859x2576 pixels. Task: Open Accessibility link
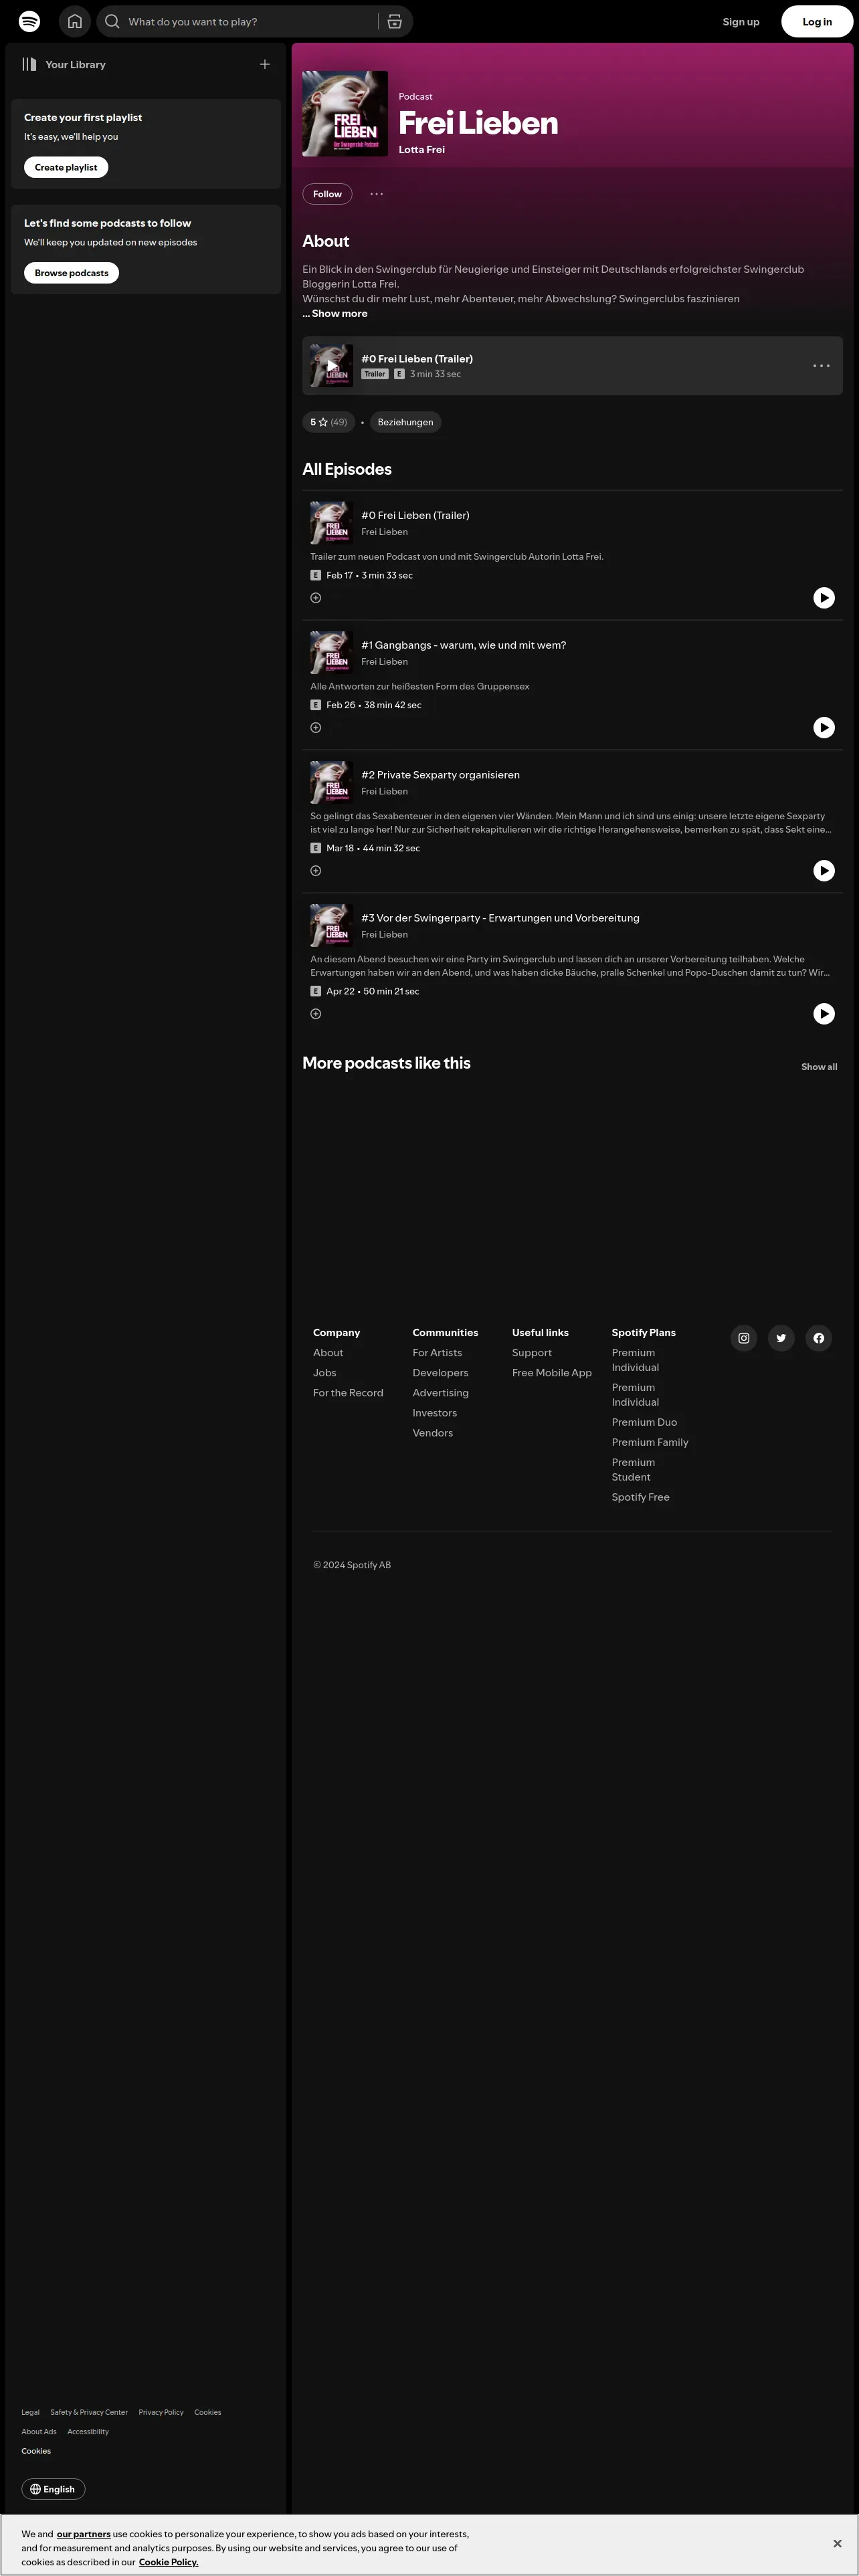click(88, 2431)
